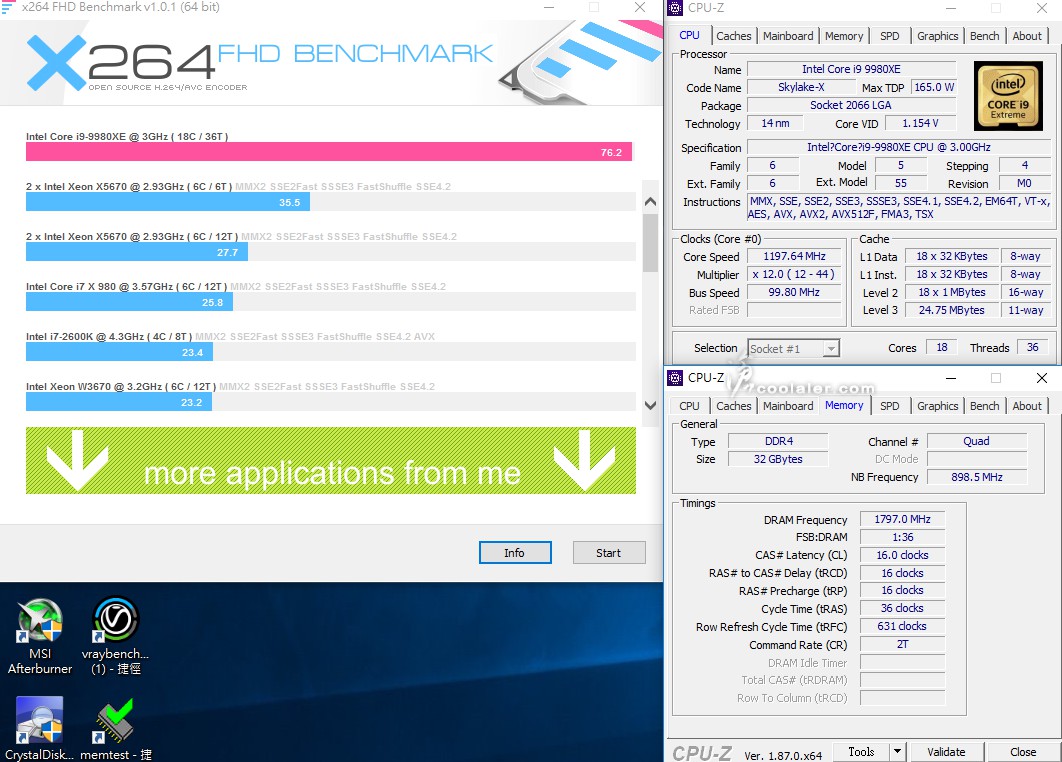Click the Xeon X5670 6C/12T 27.7 result bar

137,252
